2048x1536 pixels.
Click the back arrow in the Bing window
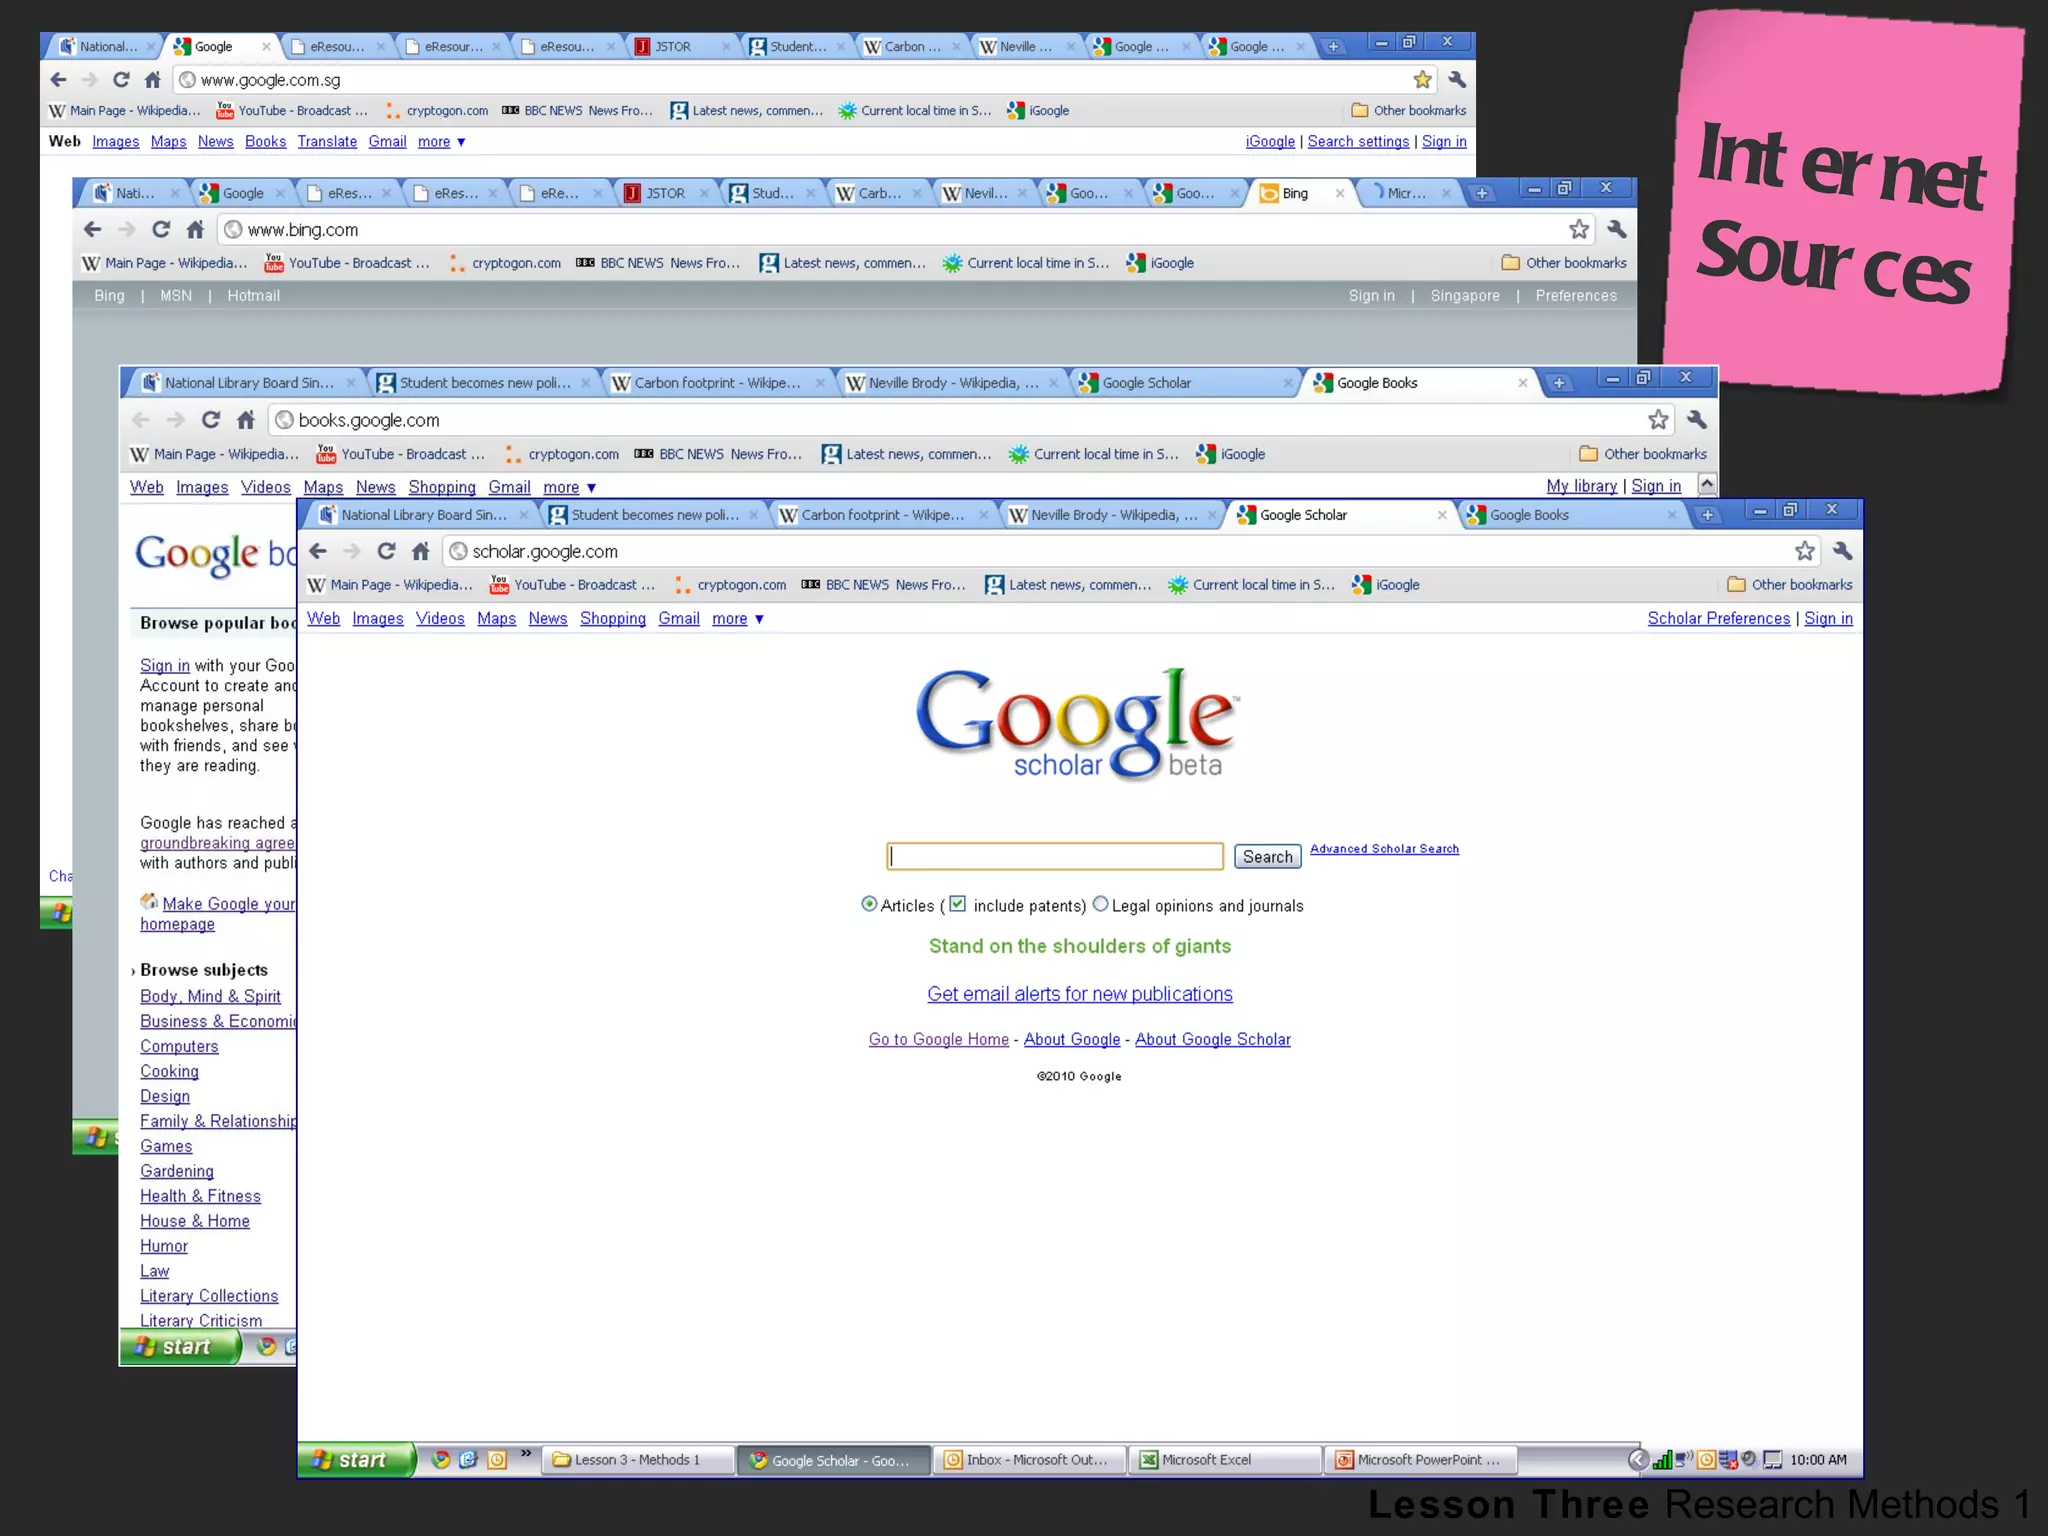93,230
